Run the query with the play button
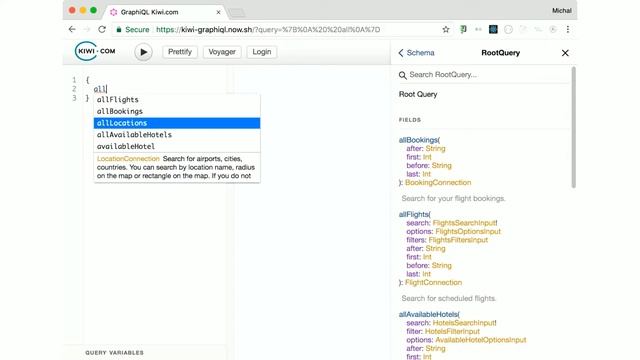Screen dimensions: 640x360 143,52
